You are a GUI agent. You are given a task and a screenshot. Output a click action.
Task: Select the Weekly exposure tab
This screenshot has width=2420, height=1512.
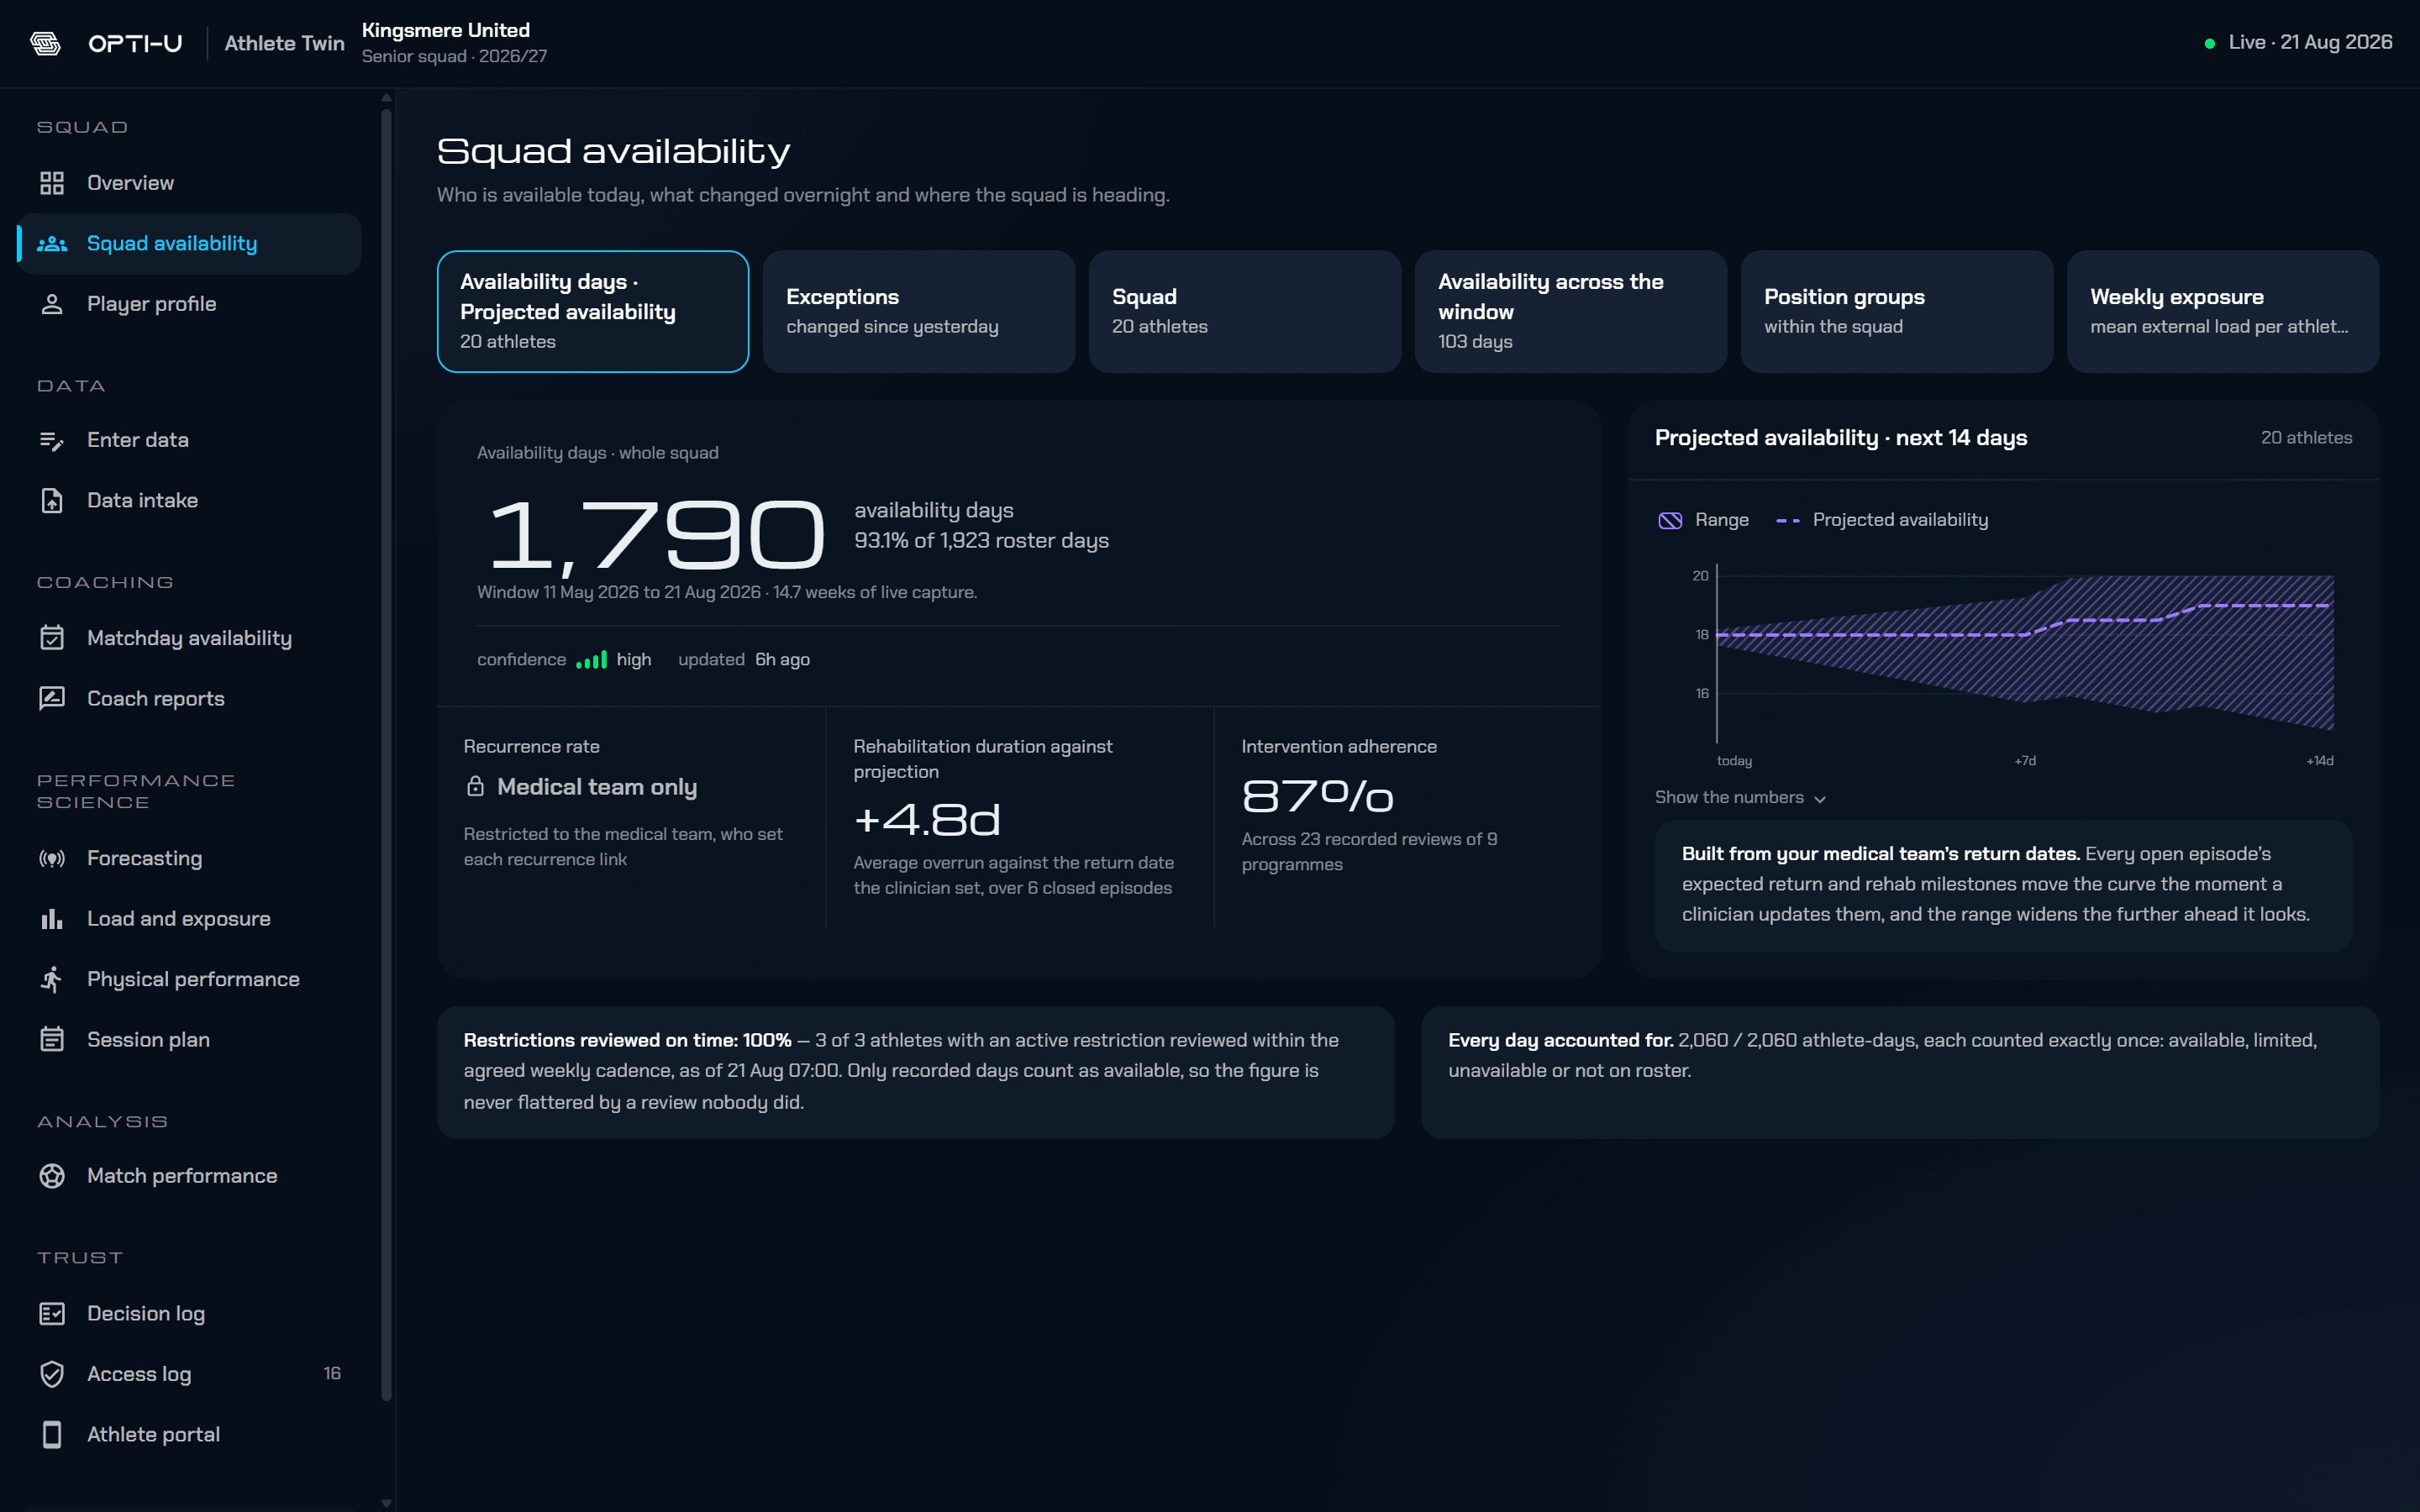point(2222,311)
